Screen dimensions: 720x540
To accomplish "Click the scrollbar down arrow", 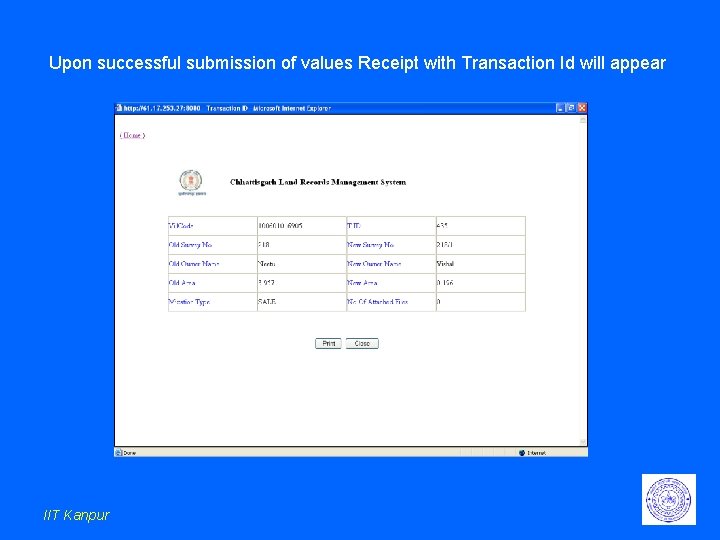I will tap(583, 442).
